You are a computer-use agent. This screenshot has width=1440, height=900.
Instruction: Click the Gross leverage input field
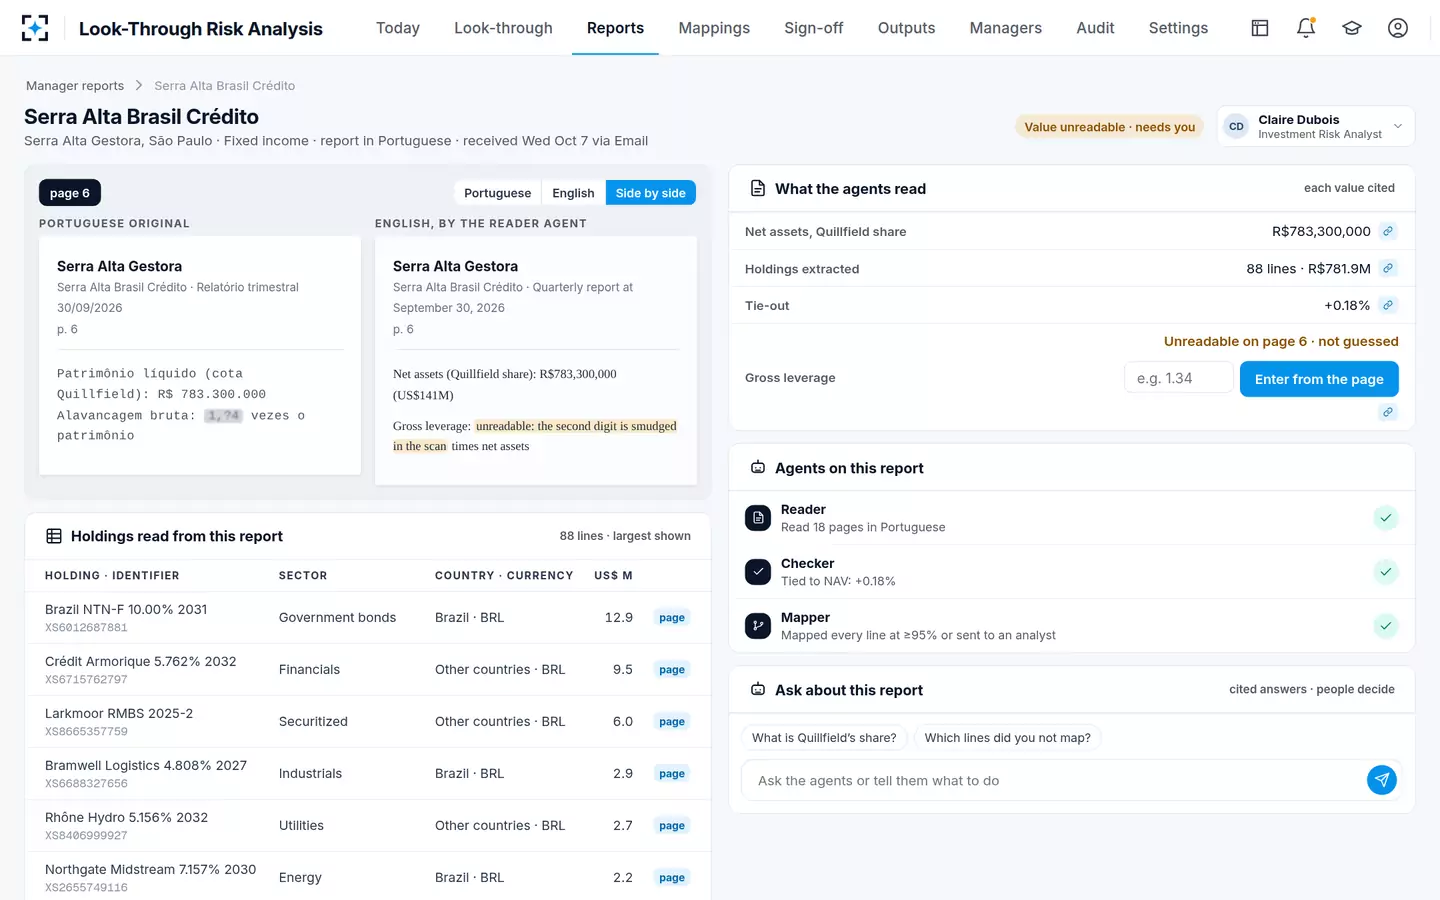point(1178,378)
